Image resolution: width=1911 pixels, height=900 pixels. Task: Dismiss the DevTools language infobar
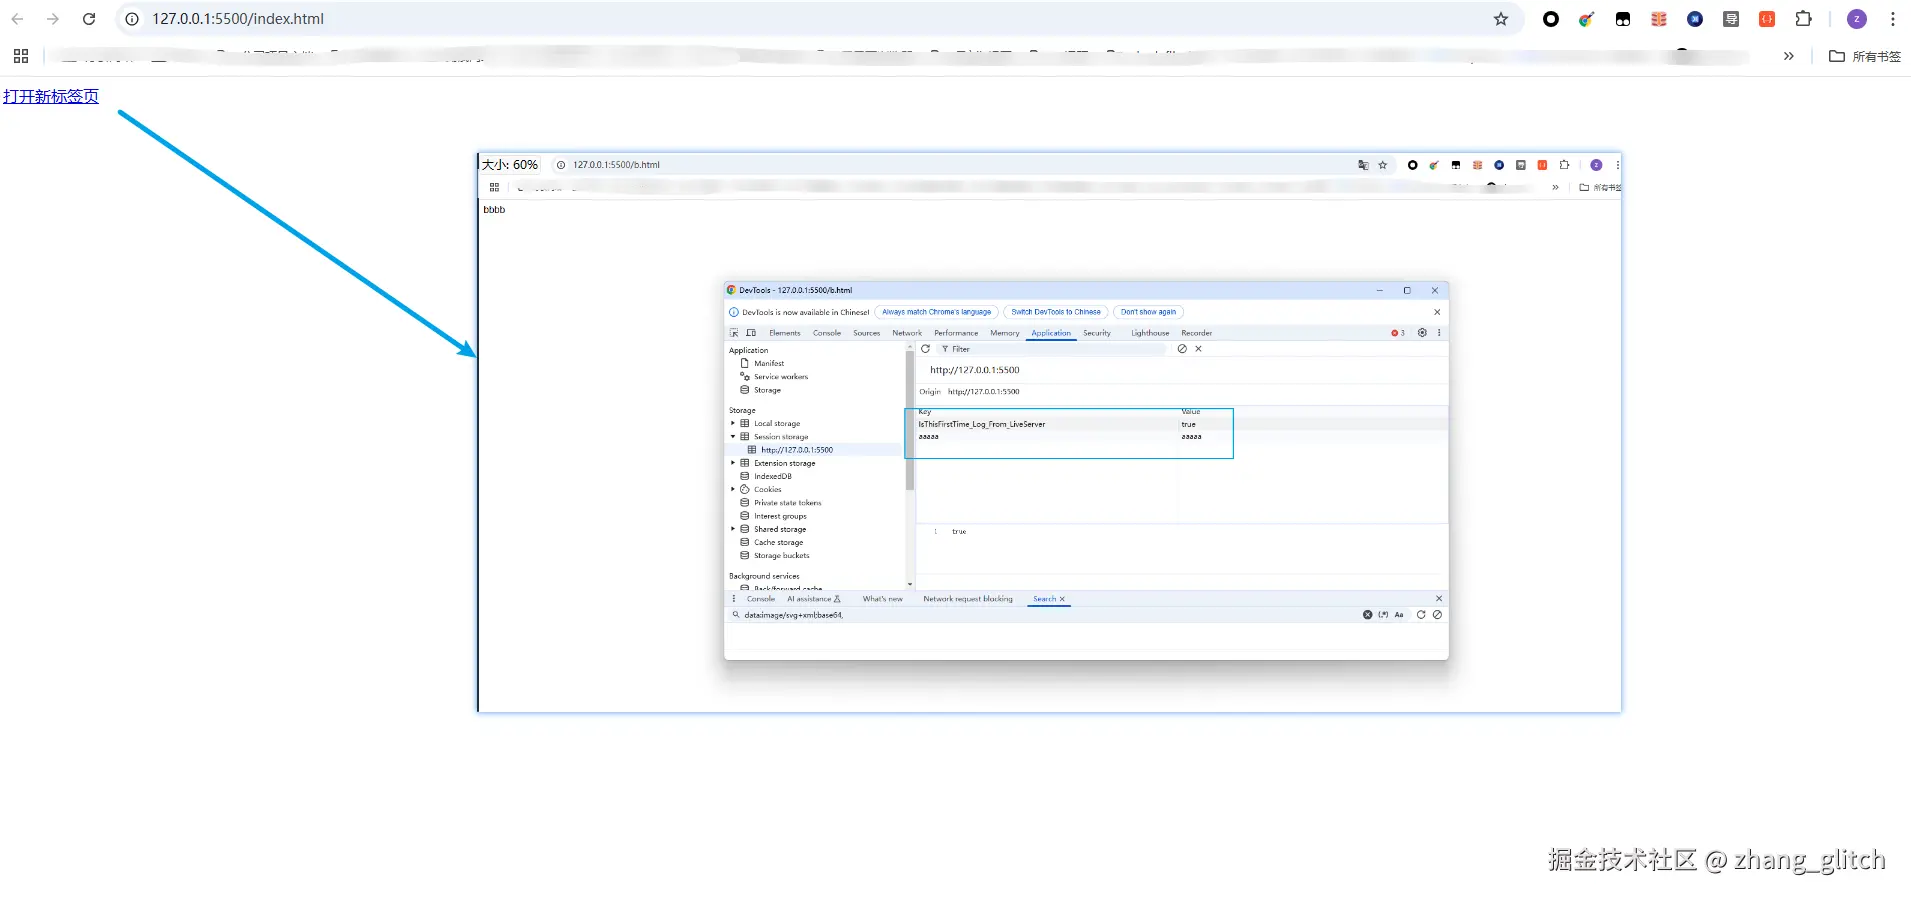pos(1437,312)
